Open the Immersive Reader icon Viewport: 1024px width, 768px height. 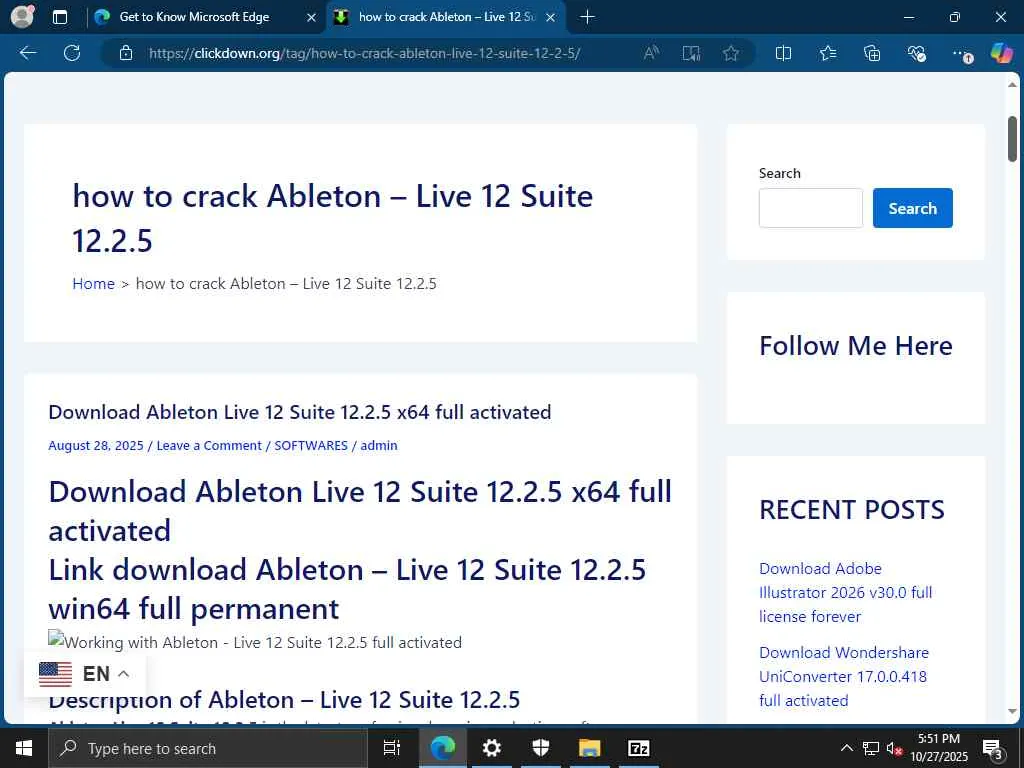pos(691,53)
